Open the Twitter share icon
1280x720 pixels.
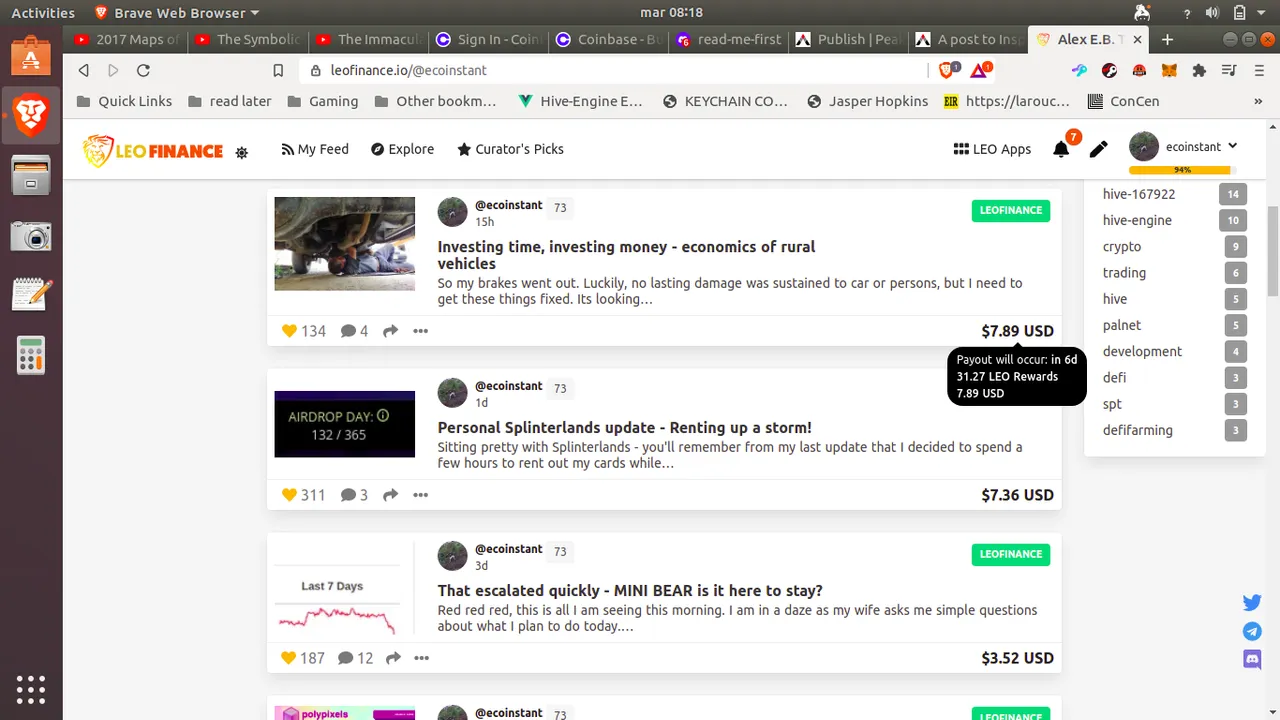coord(1252,603)
